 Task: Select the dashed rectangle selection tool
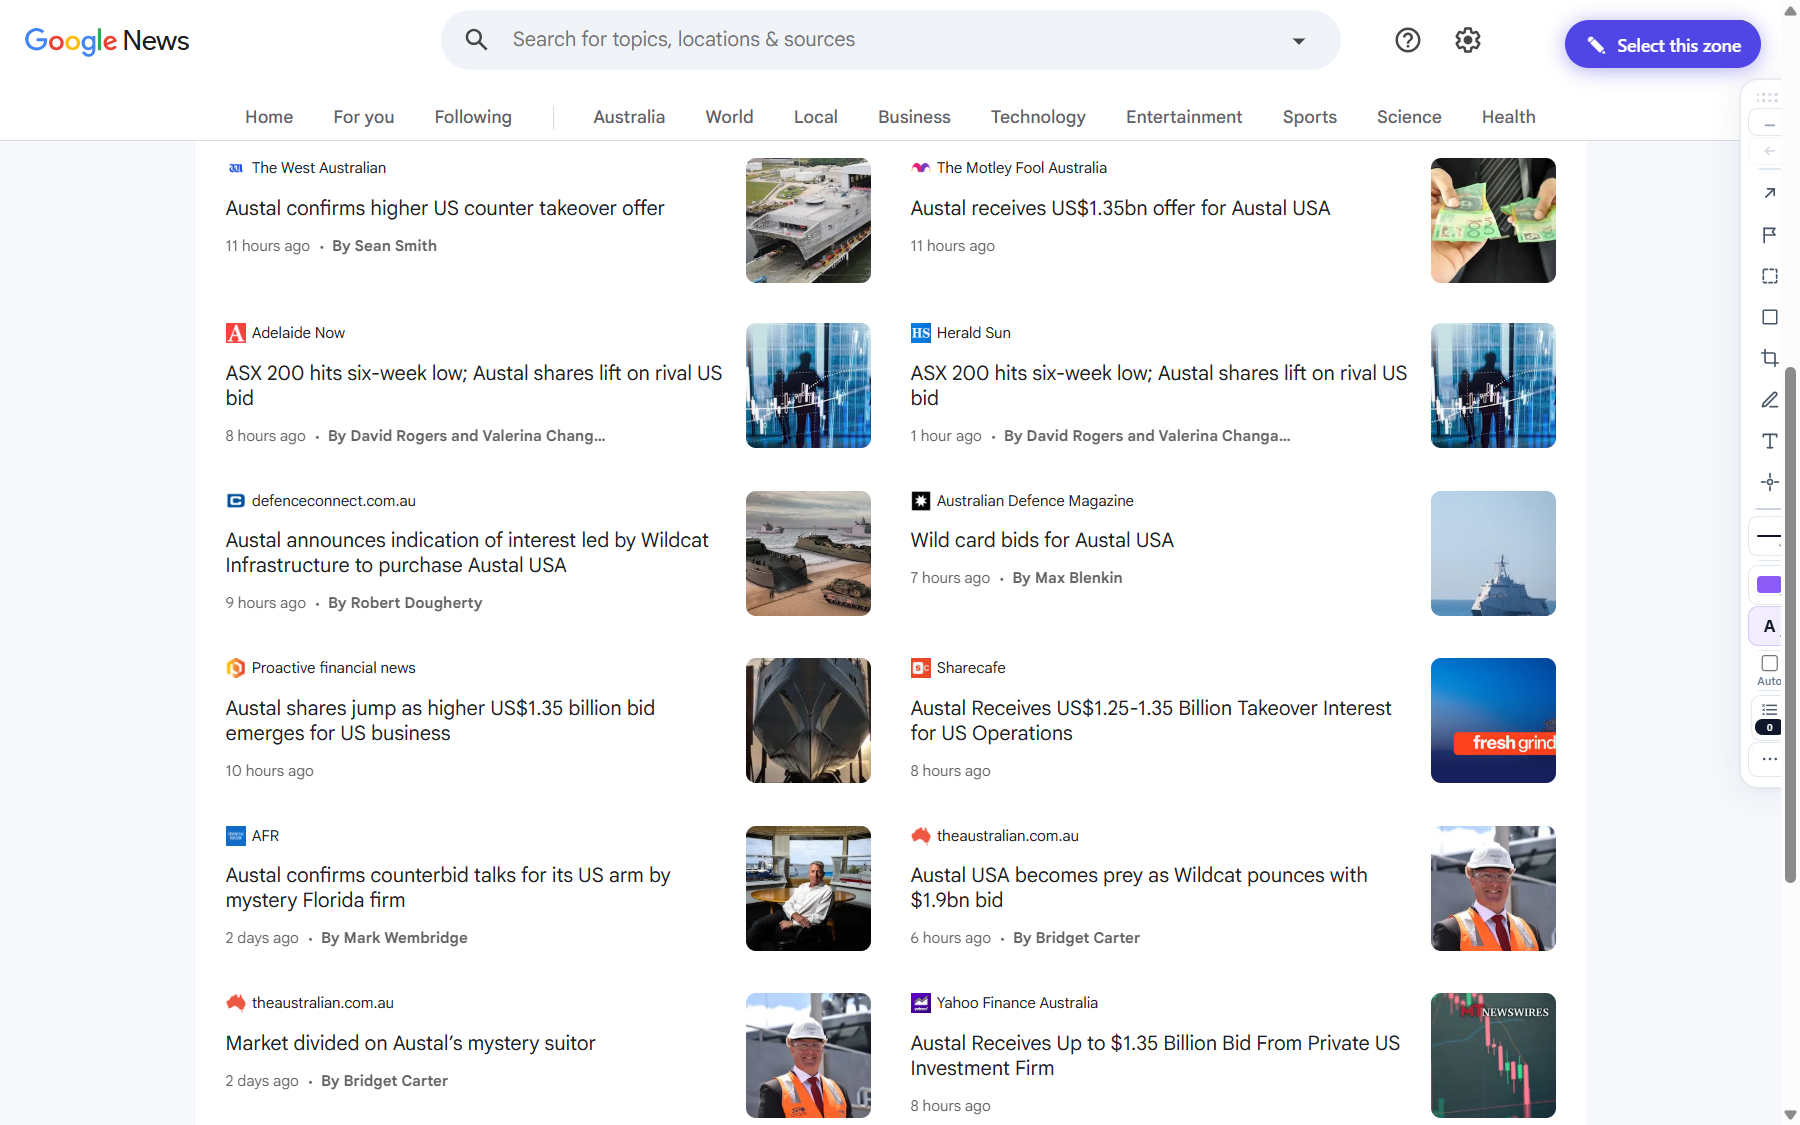coord(1769,276)
